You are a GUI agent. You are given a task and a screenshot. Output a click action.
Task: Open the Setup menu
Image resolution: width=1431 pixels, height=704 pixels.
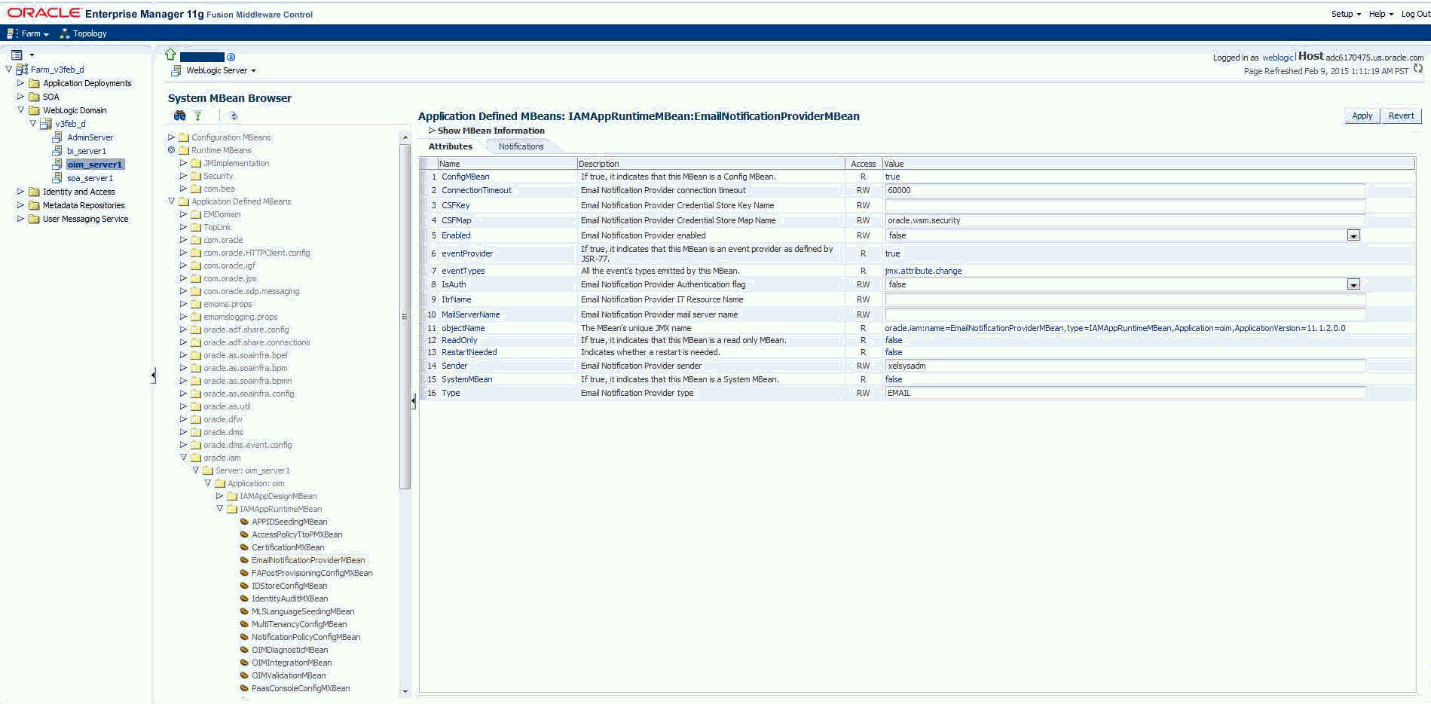tap(1344, 14)
